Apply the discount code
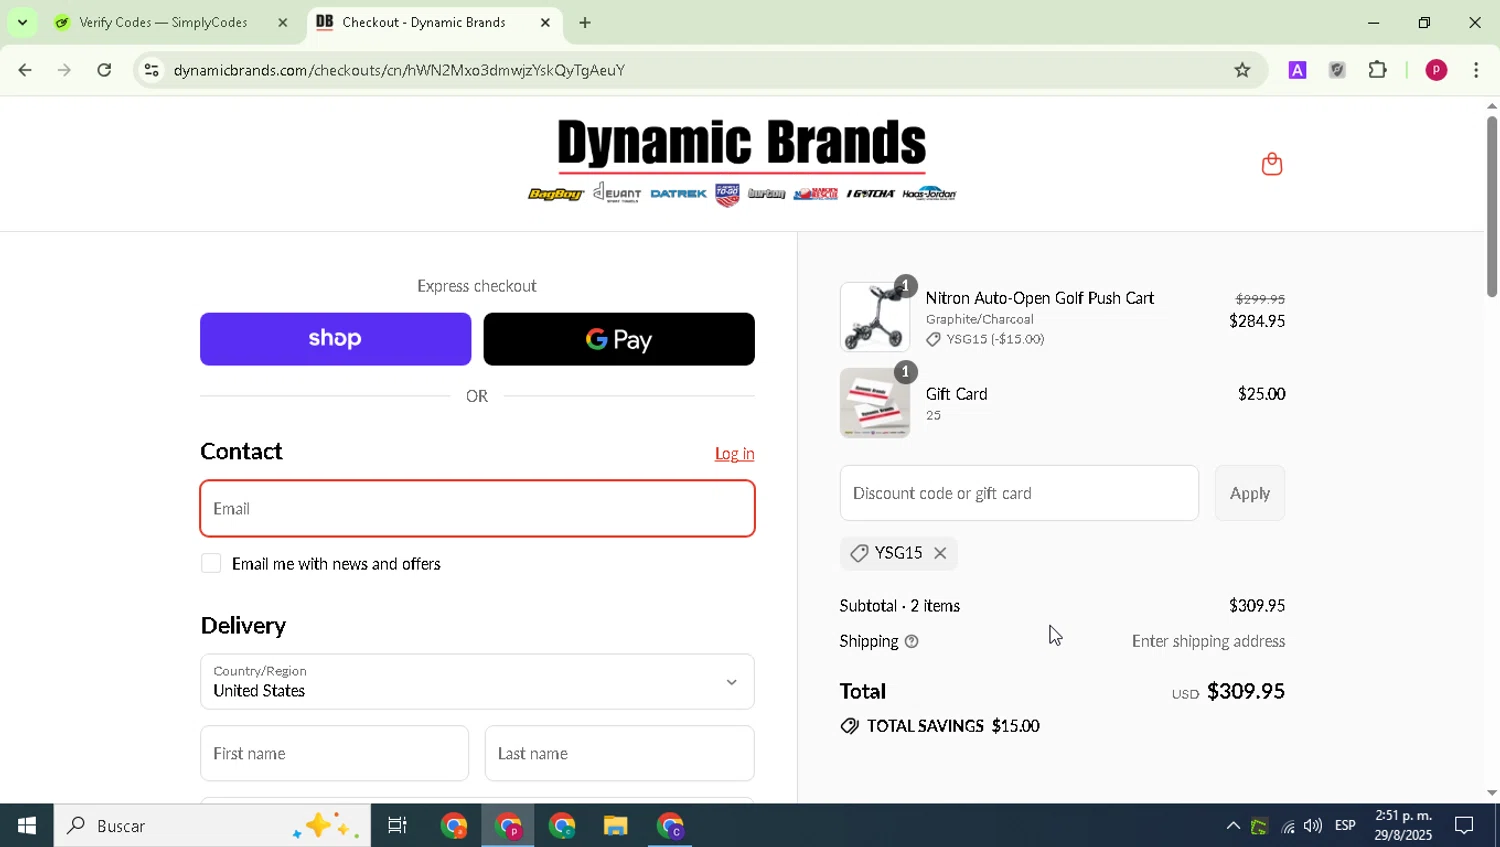Viewport: 1500px width, 847px height. pyautogui.click(x=1250, y=493)
